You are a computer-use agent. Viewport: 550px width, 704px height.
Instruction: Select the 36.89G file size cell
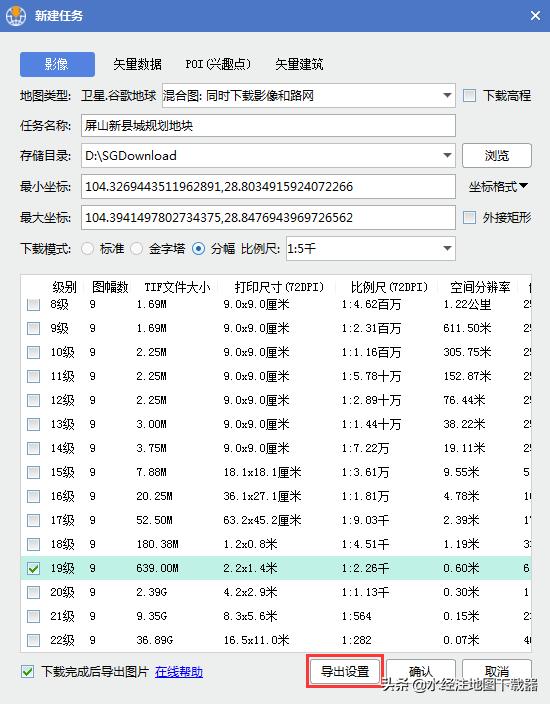(154, 640)
